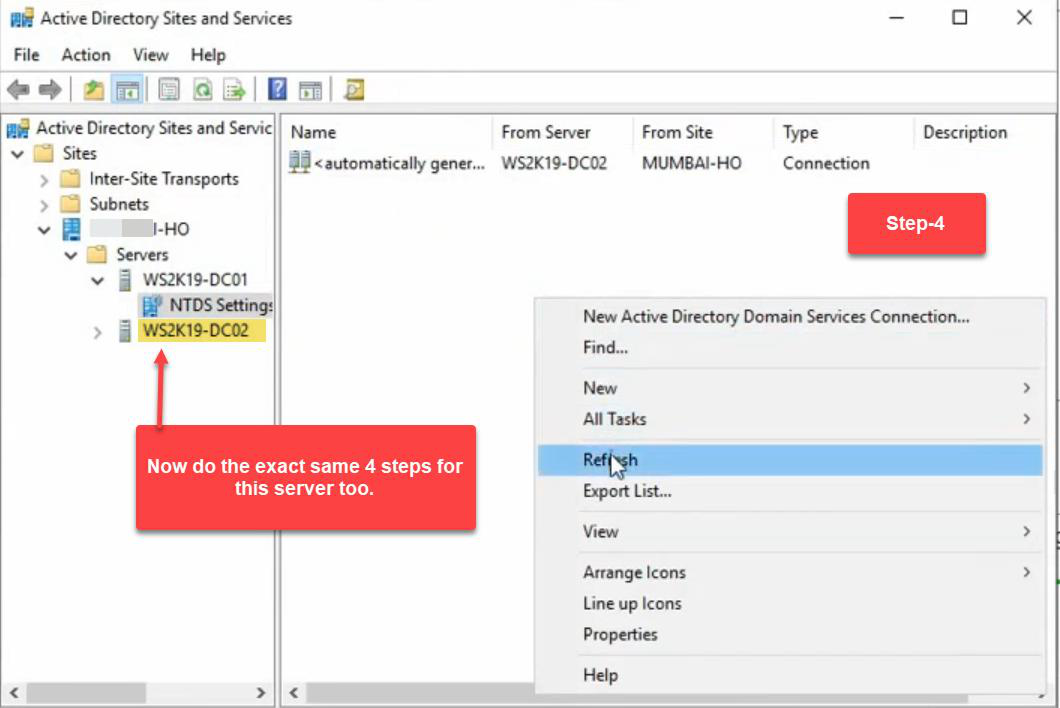Image resolution: width=1060 pixels, height=708 pixels.
Task: Click the Connection cell in Type column
Action: point(825,163)
